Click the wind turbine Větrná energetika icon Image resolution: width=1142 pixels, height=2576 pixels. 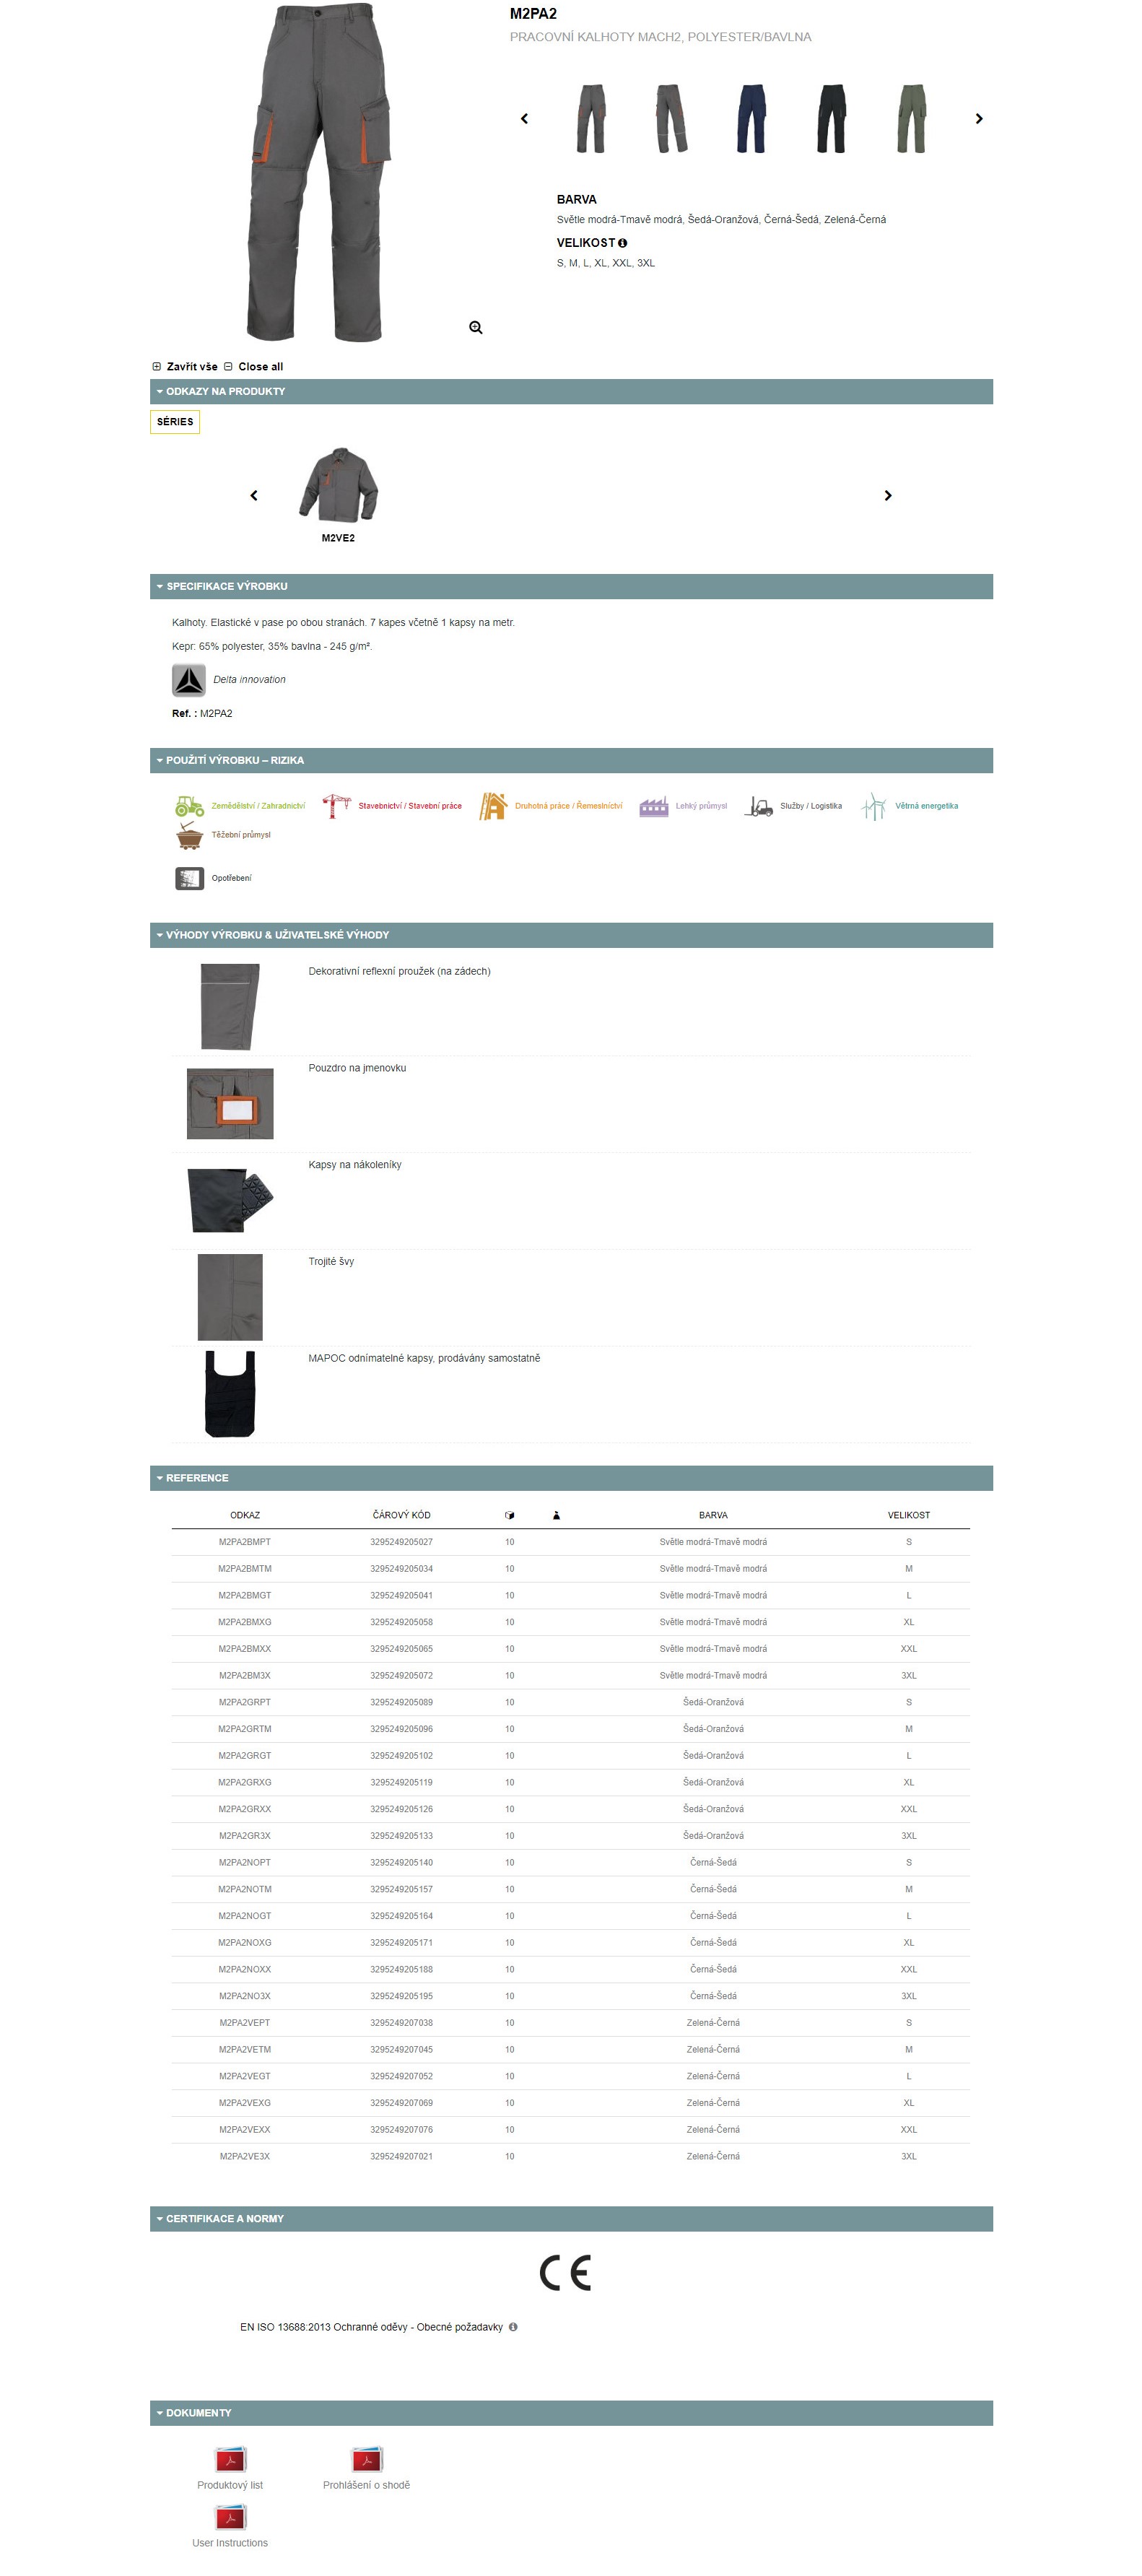[874, 806]
